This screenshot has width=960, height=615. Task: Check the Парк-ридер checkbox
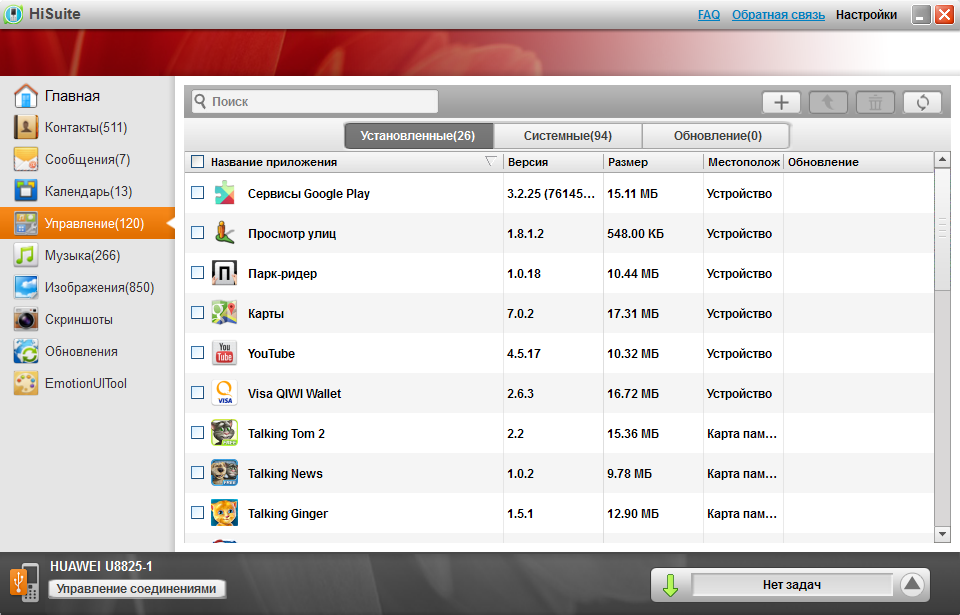click(197, 273)
